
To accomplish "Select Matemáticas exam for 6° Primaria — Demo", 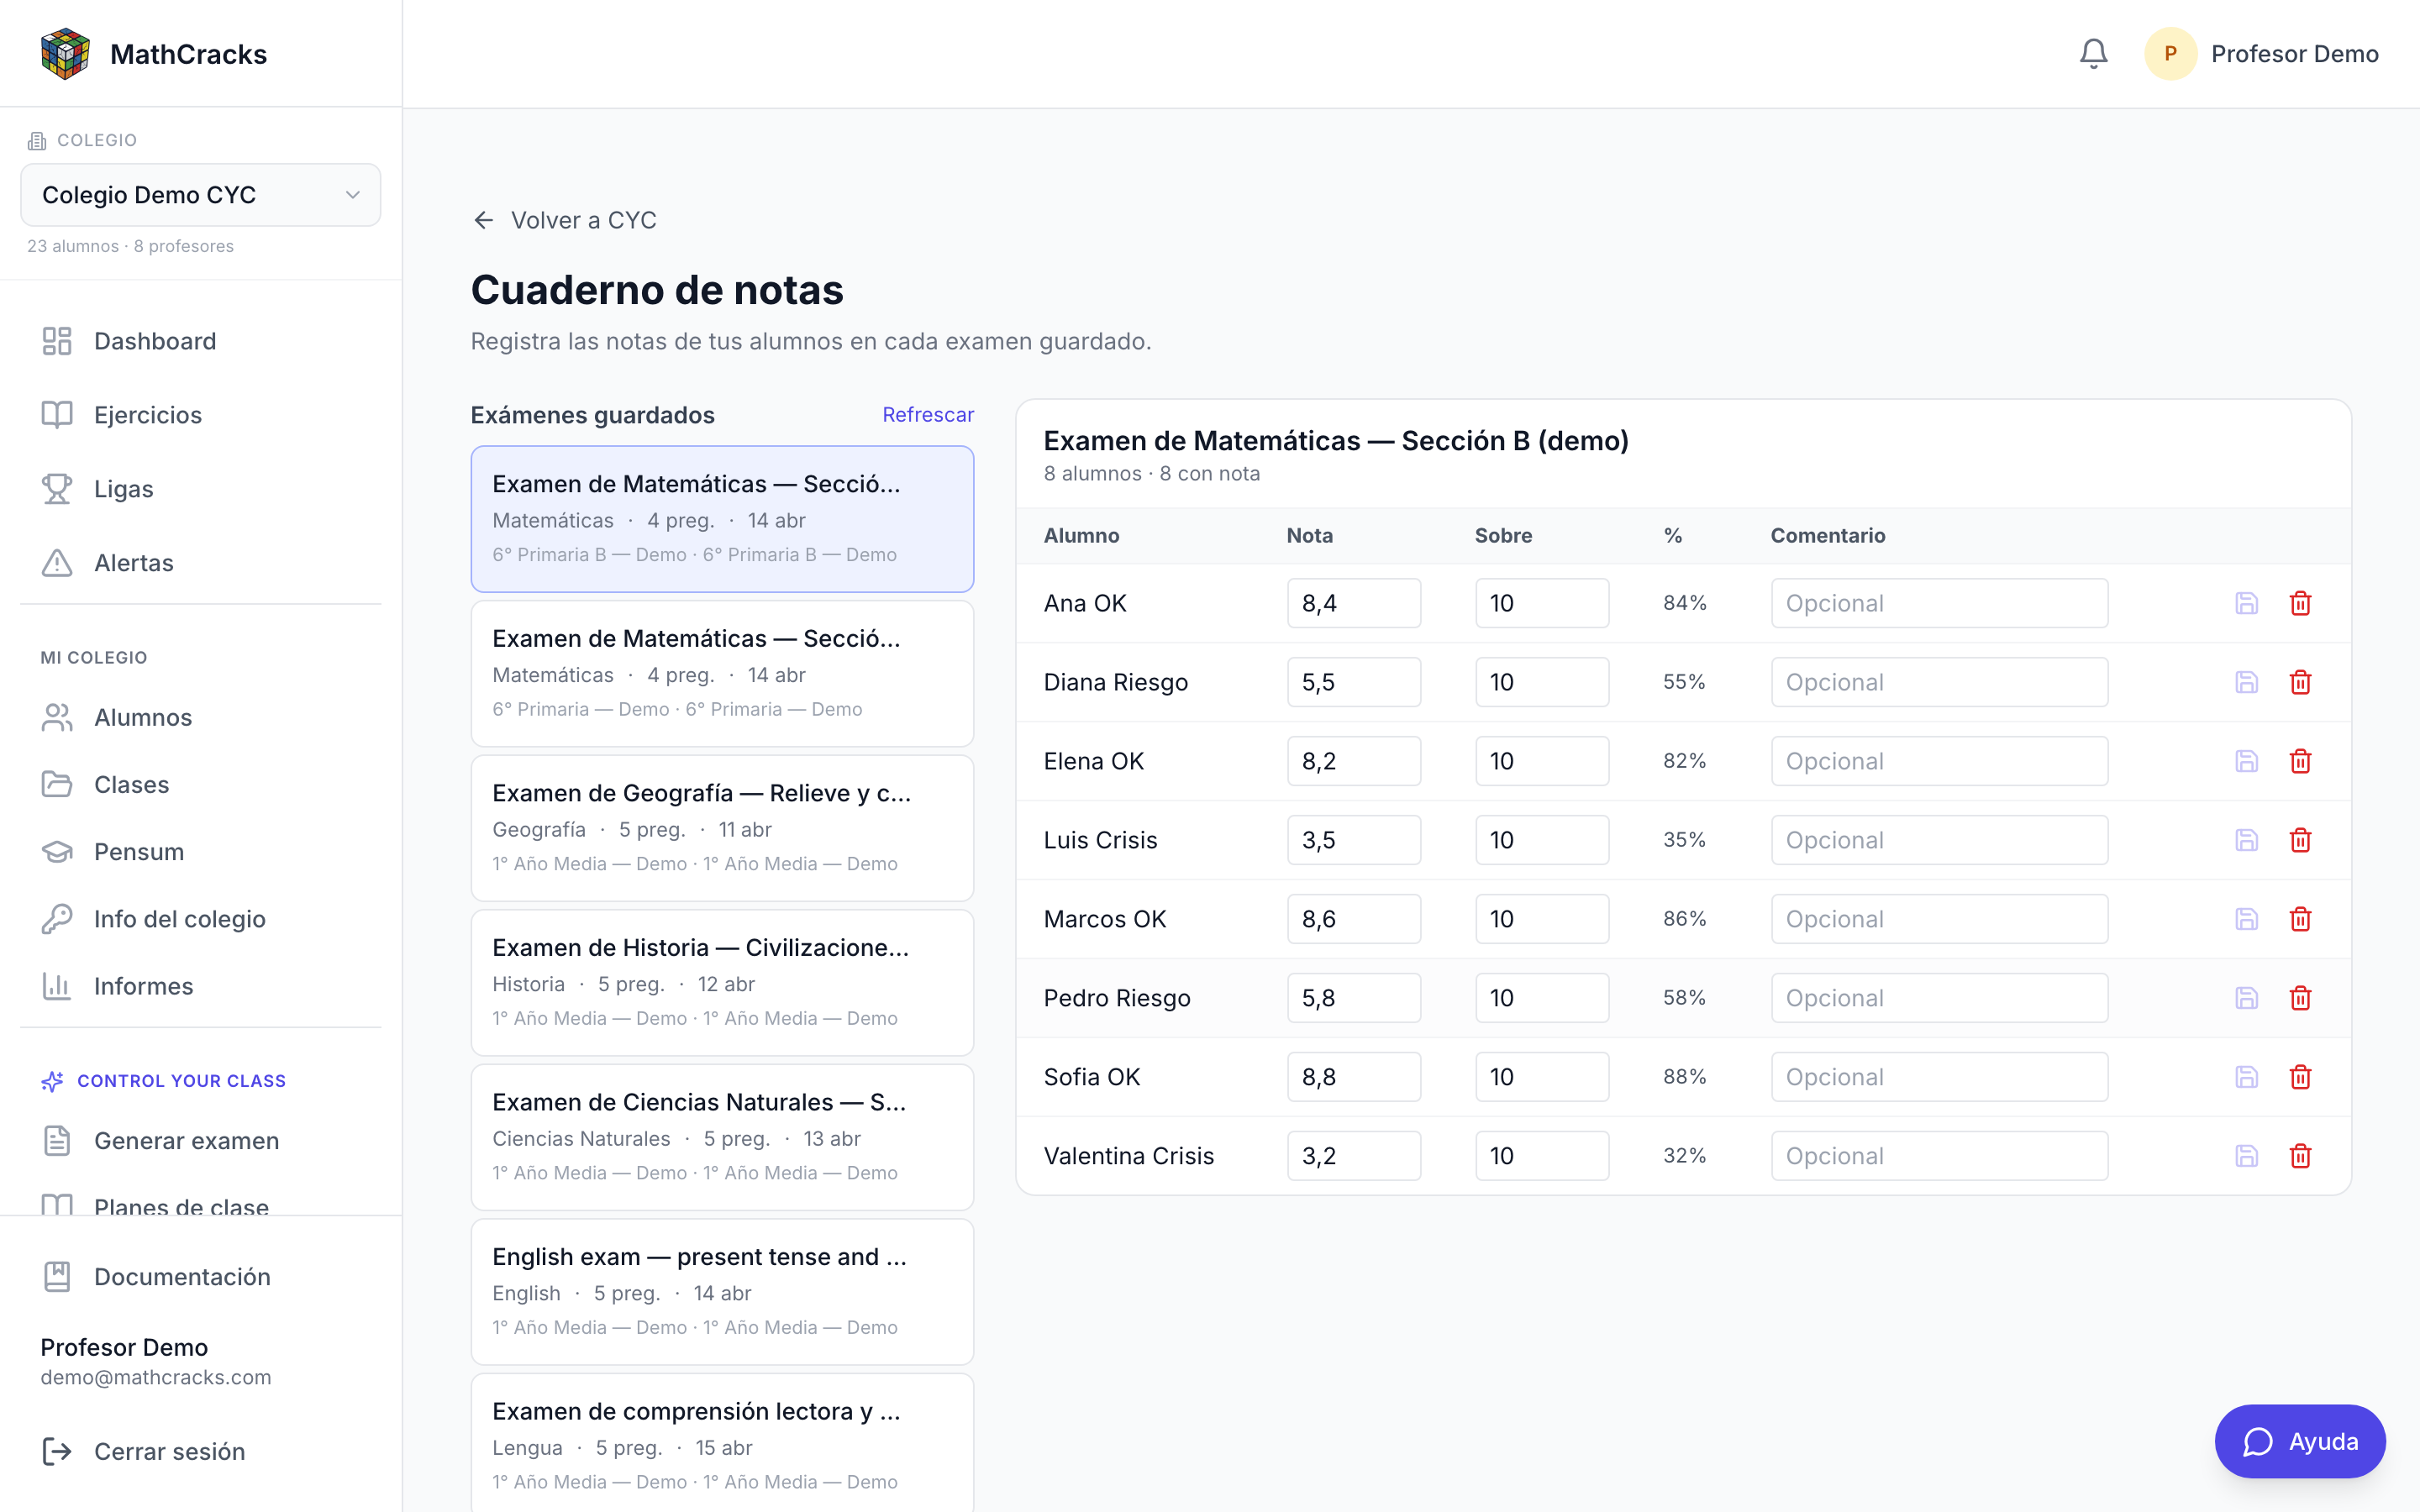I will 722,673.
